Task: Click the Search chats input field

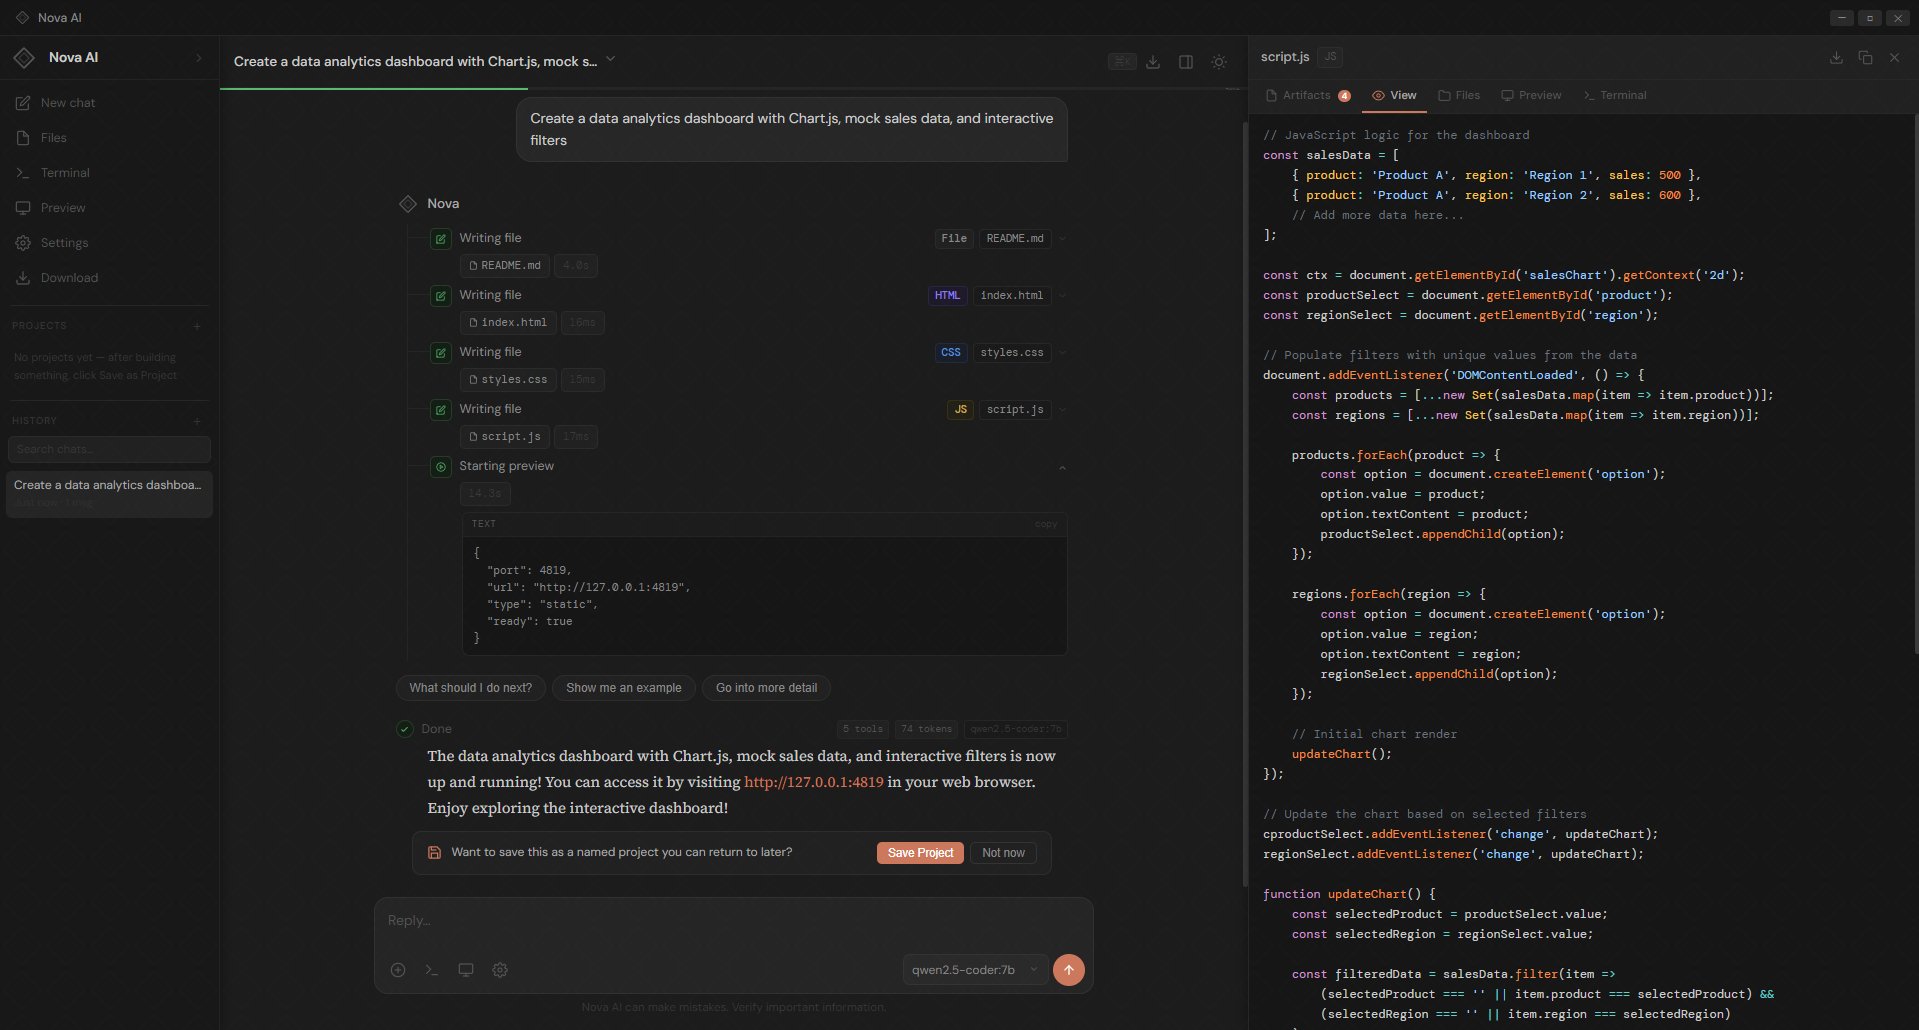Action: click(x=110, y=449)
